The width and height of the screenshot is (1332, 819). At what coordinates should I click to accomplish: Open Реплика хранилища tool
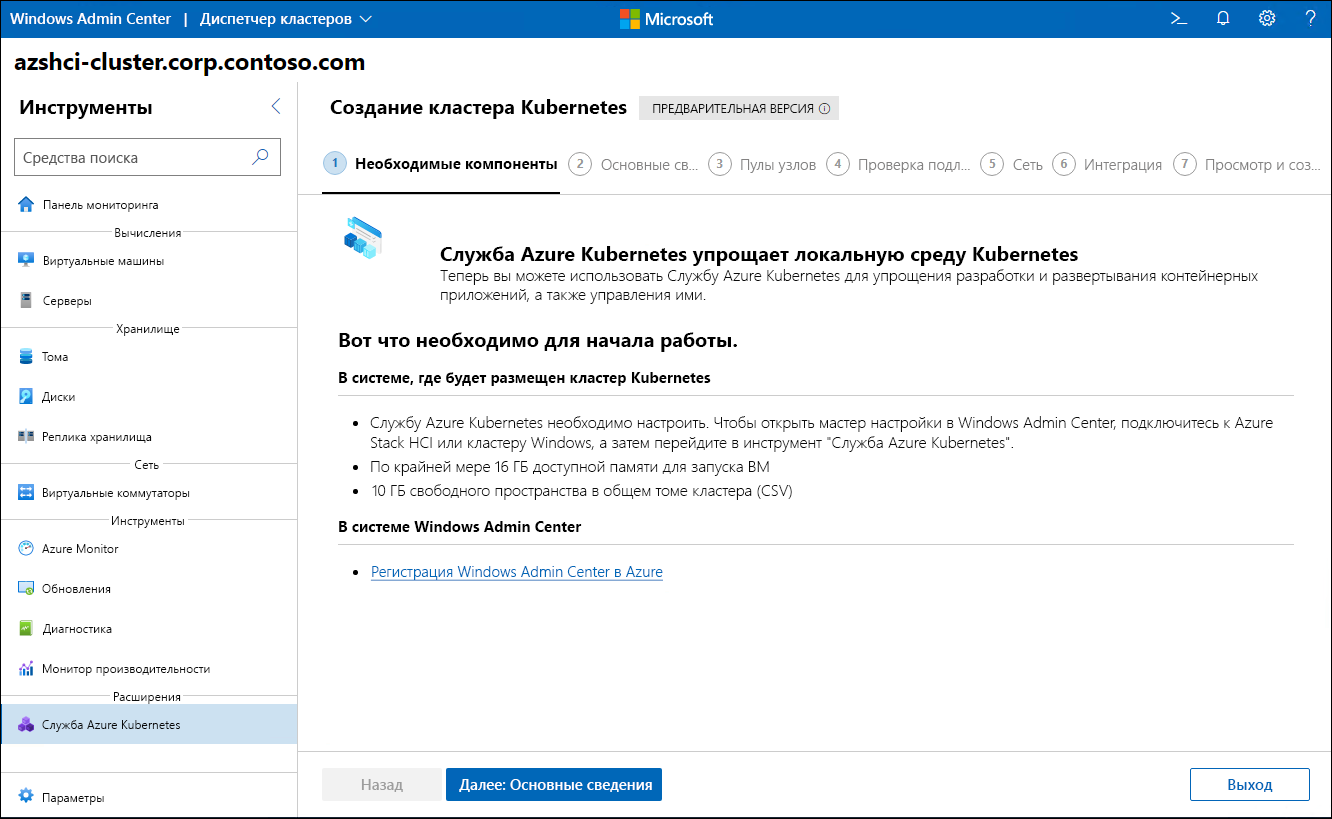click(149, 437)
